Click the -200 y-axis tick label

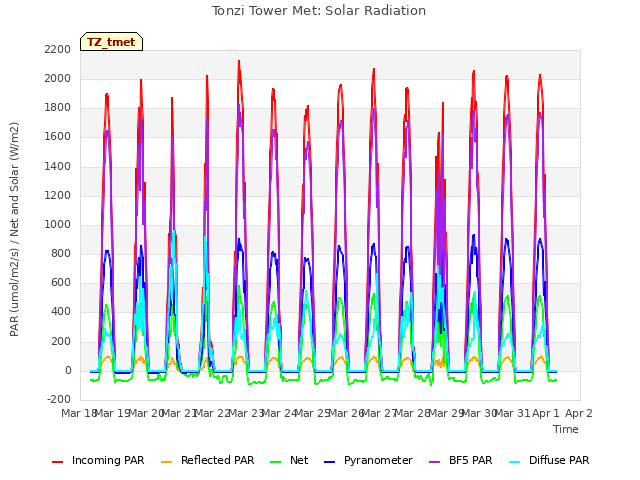(59, 399)
